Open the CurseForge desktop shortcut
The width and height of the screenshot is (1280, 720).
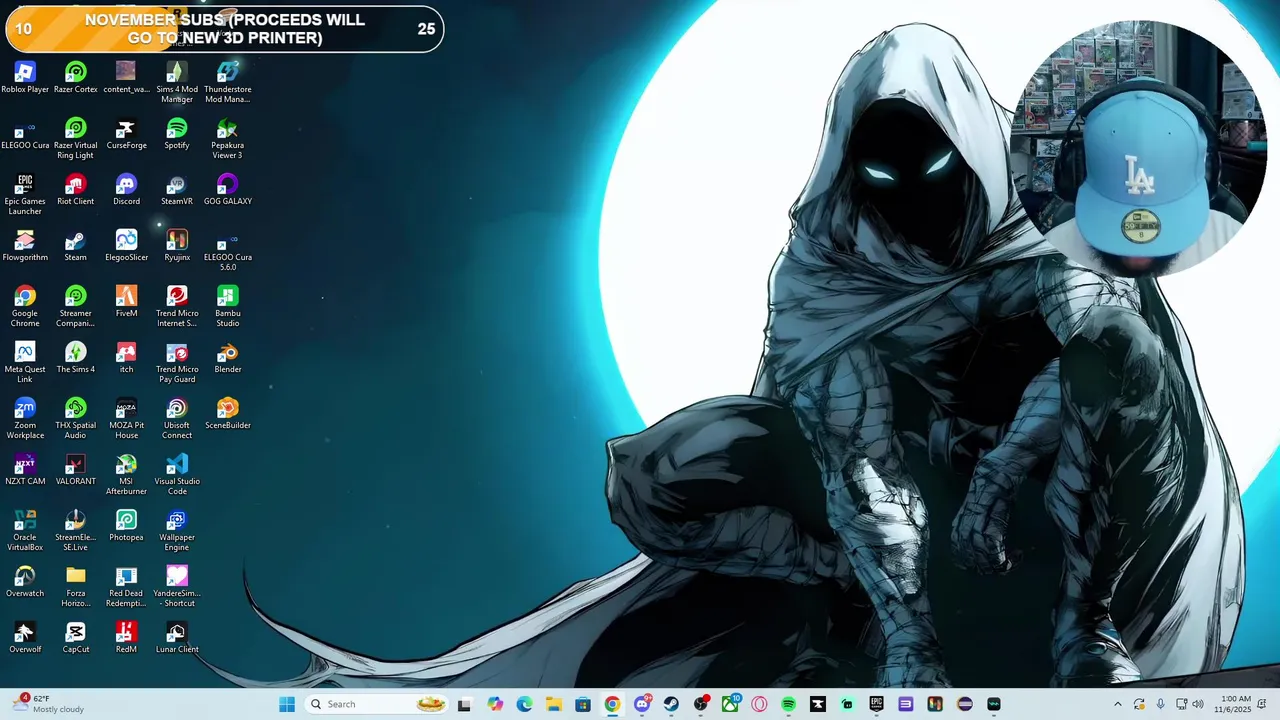pos(126,134)
